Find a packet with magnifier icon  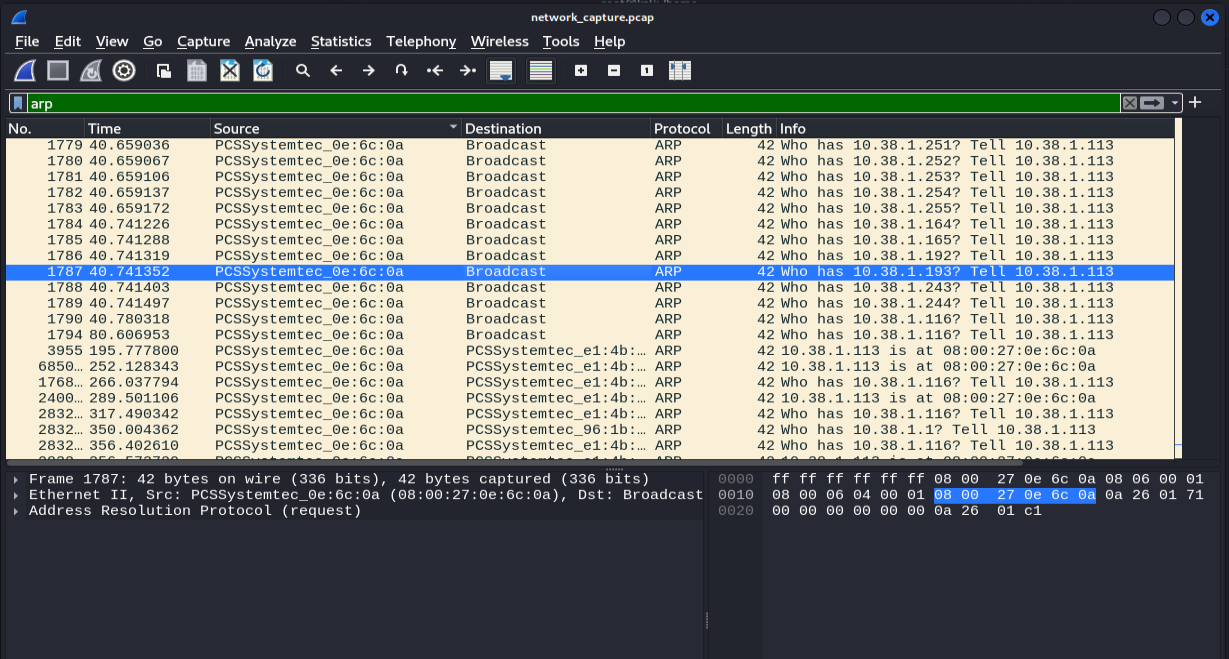[x=303, y=71]
